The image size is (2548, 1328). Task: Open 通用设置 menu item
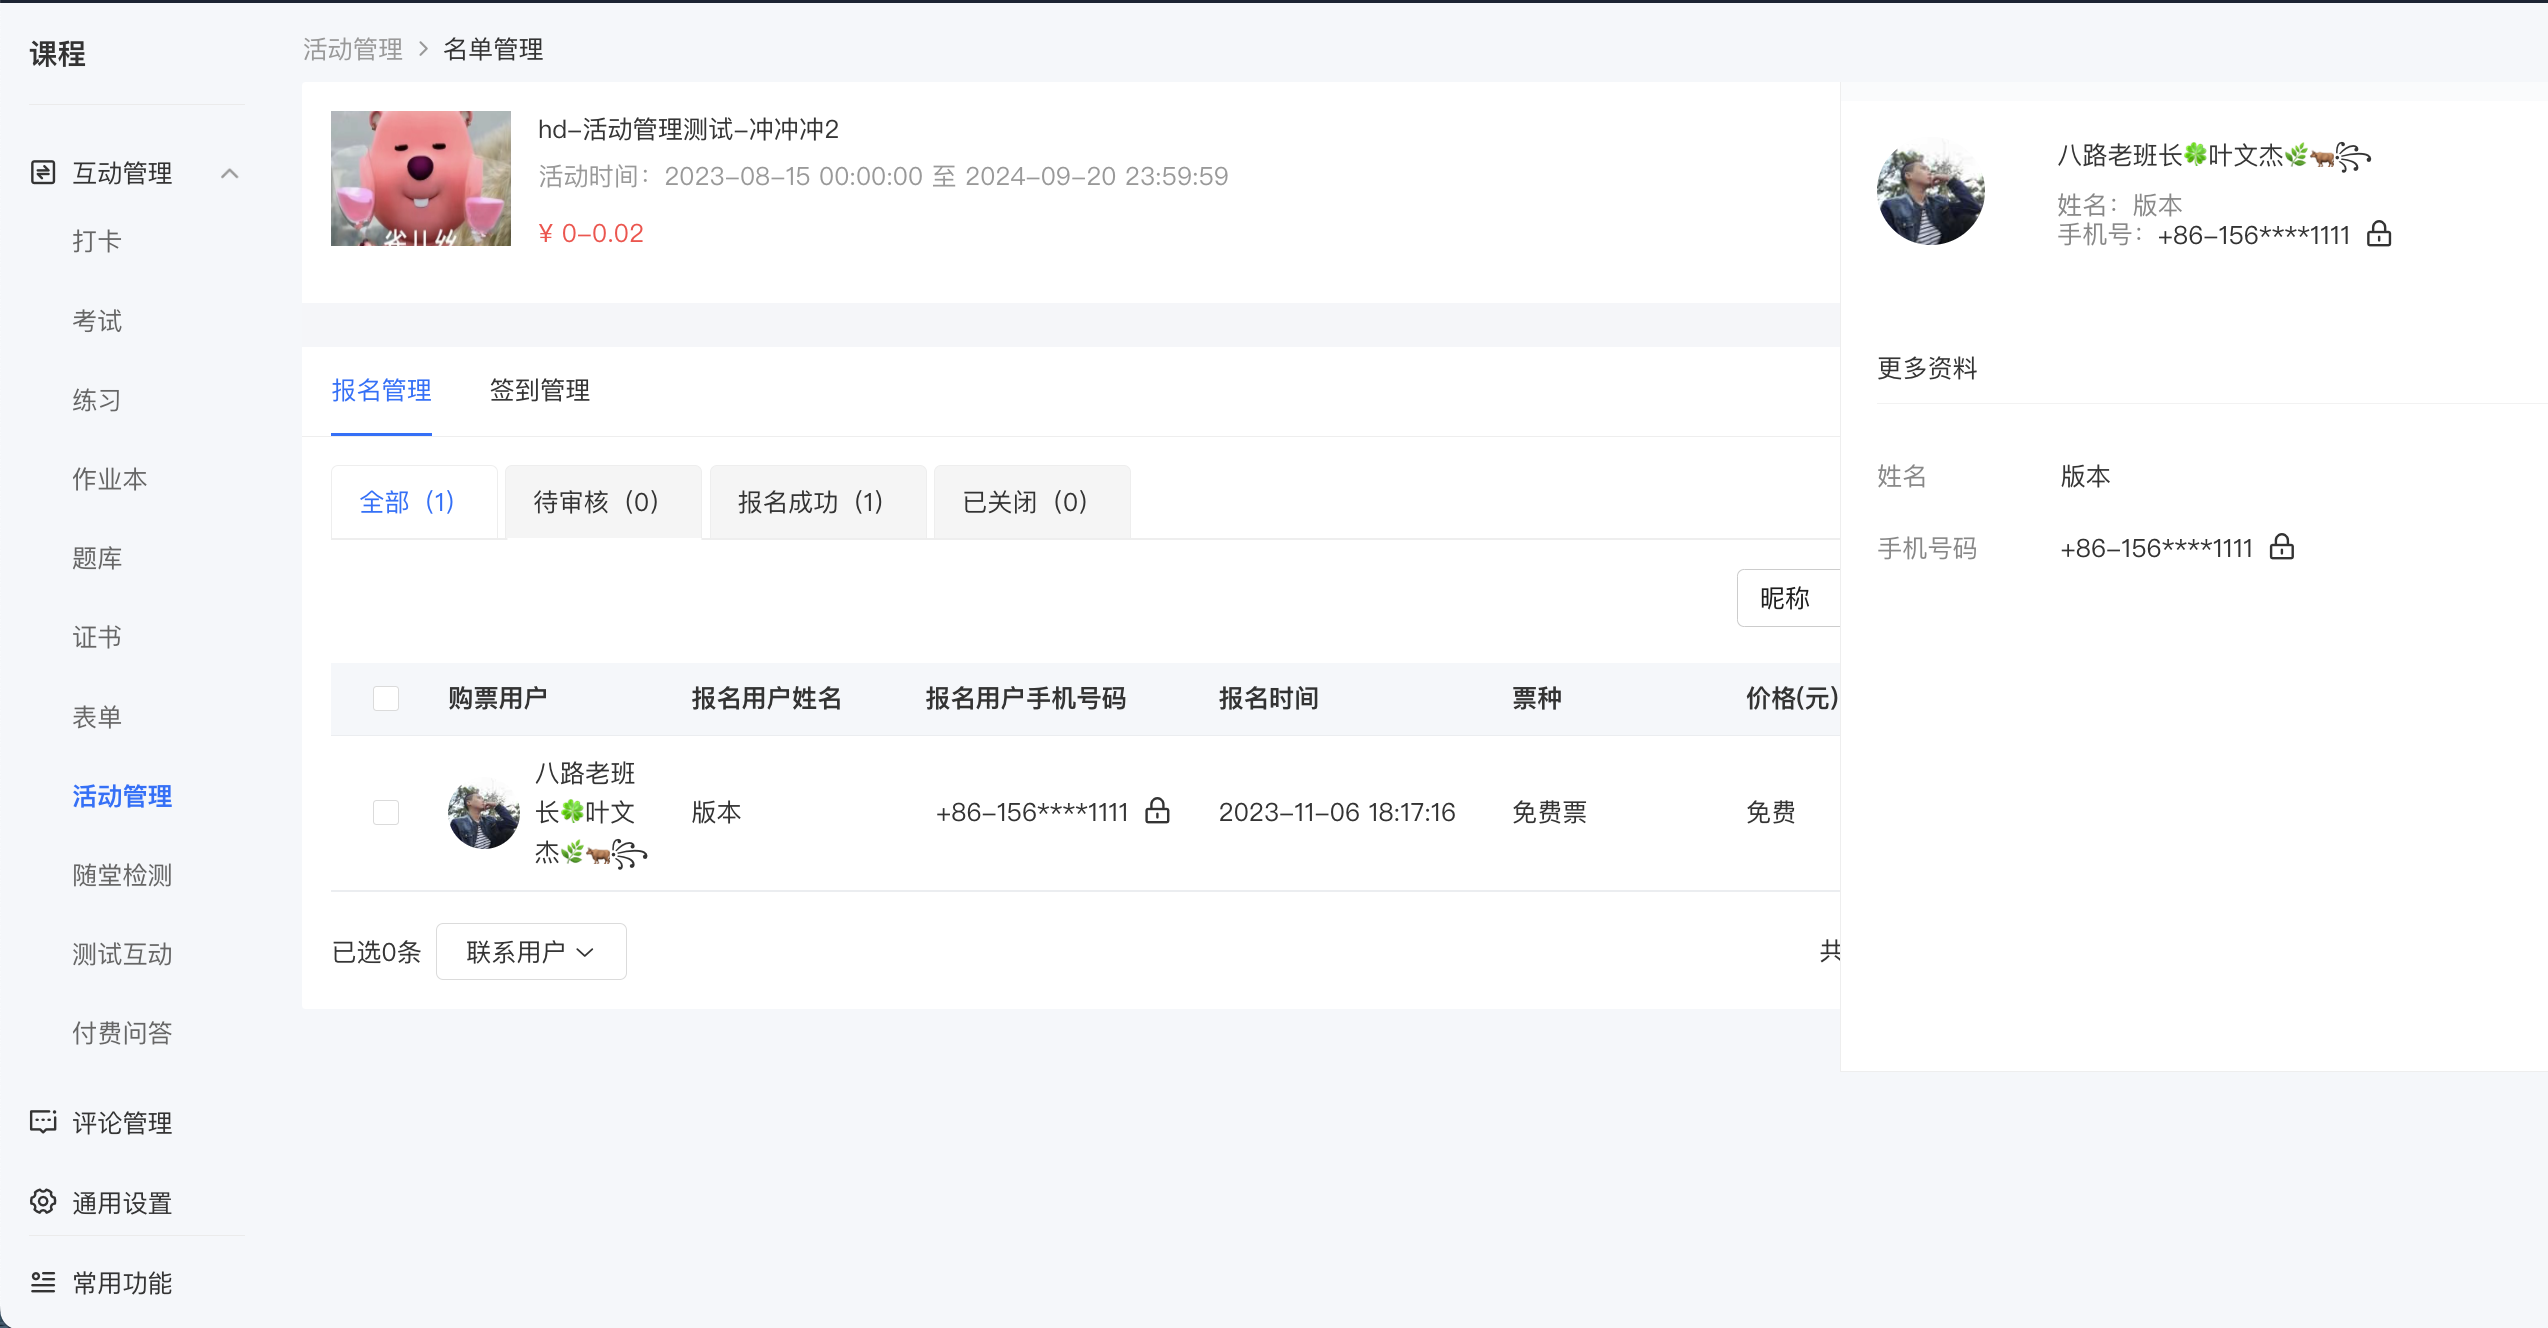pos(122,1203)
